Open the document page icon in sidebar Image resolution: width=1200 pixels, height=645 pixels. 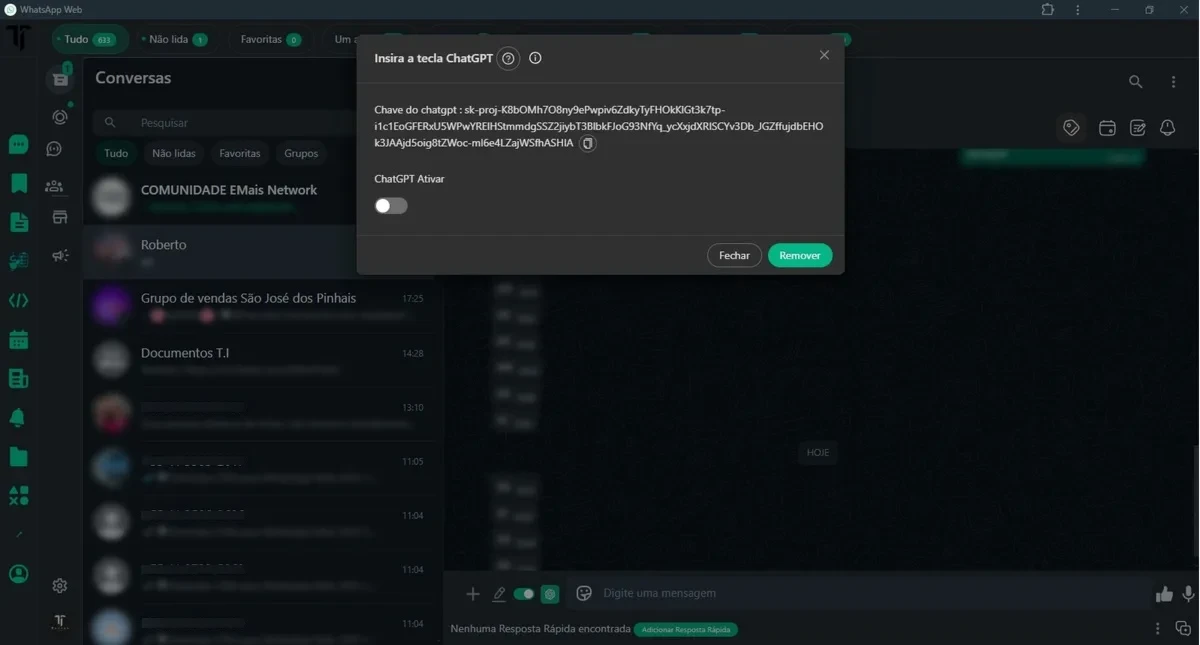pos(18,222)
